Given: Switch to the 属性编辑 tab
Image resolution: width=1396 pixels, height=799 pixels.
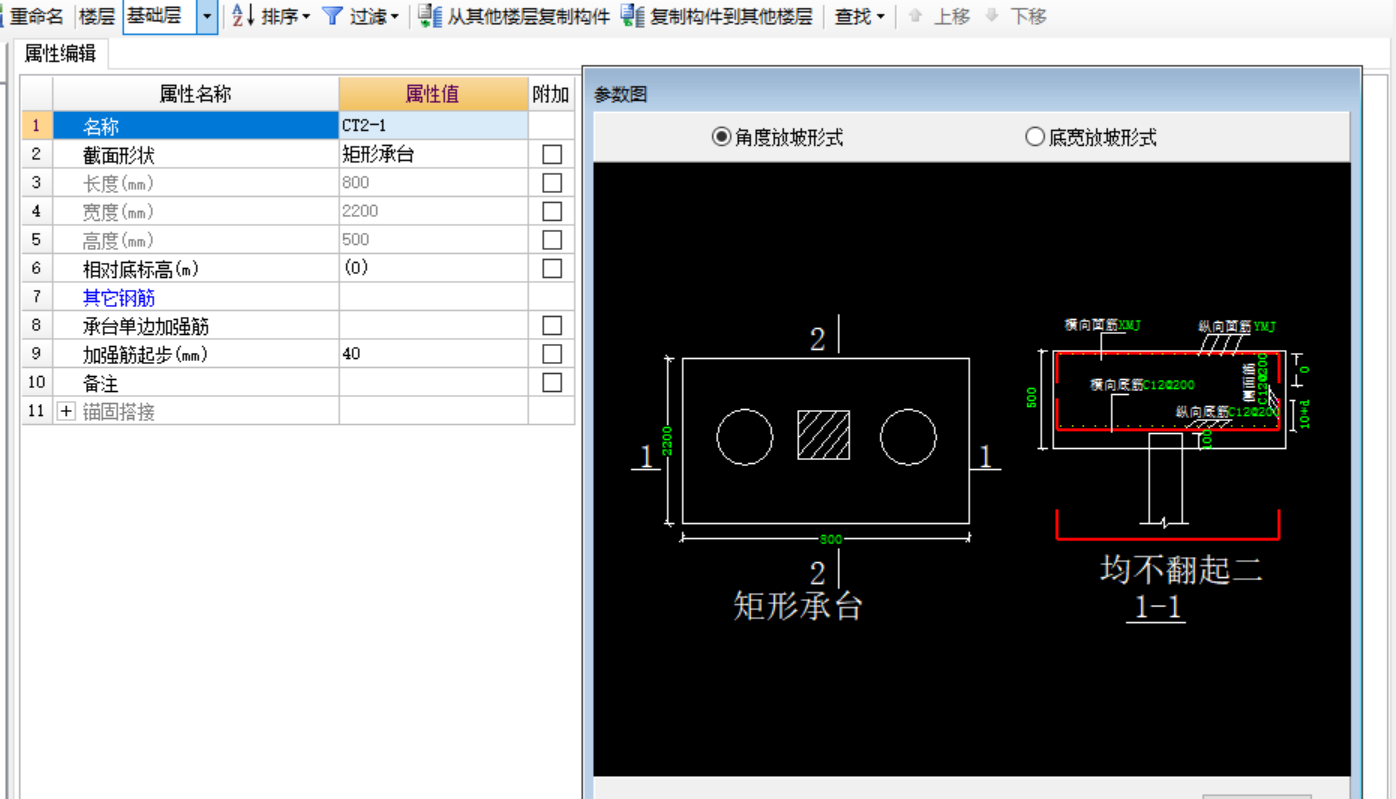Looking at the screenshot, I should tap(60, 54).
